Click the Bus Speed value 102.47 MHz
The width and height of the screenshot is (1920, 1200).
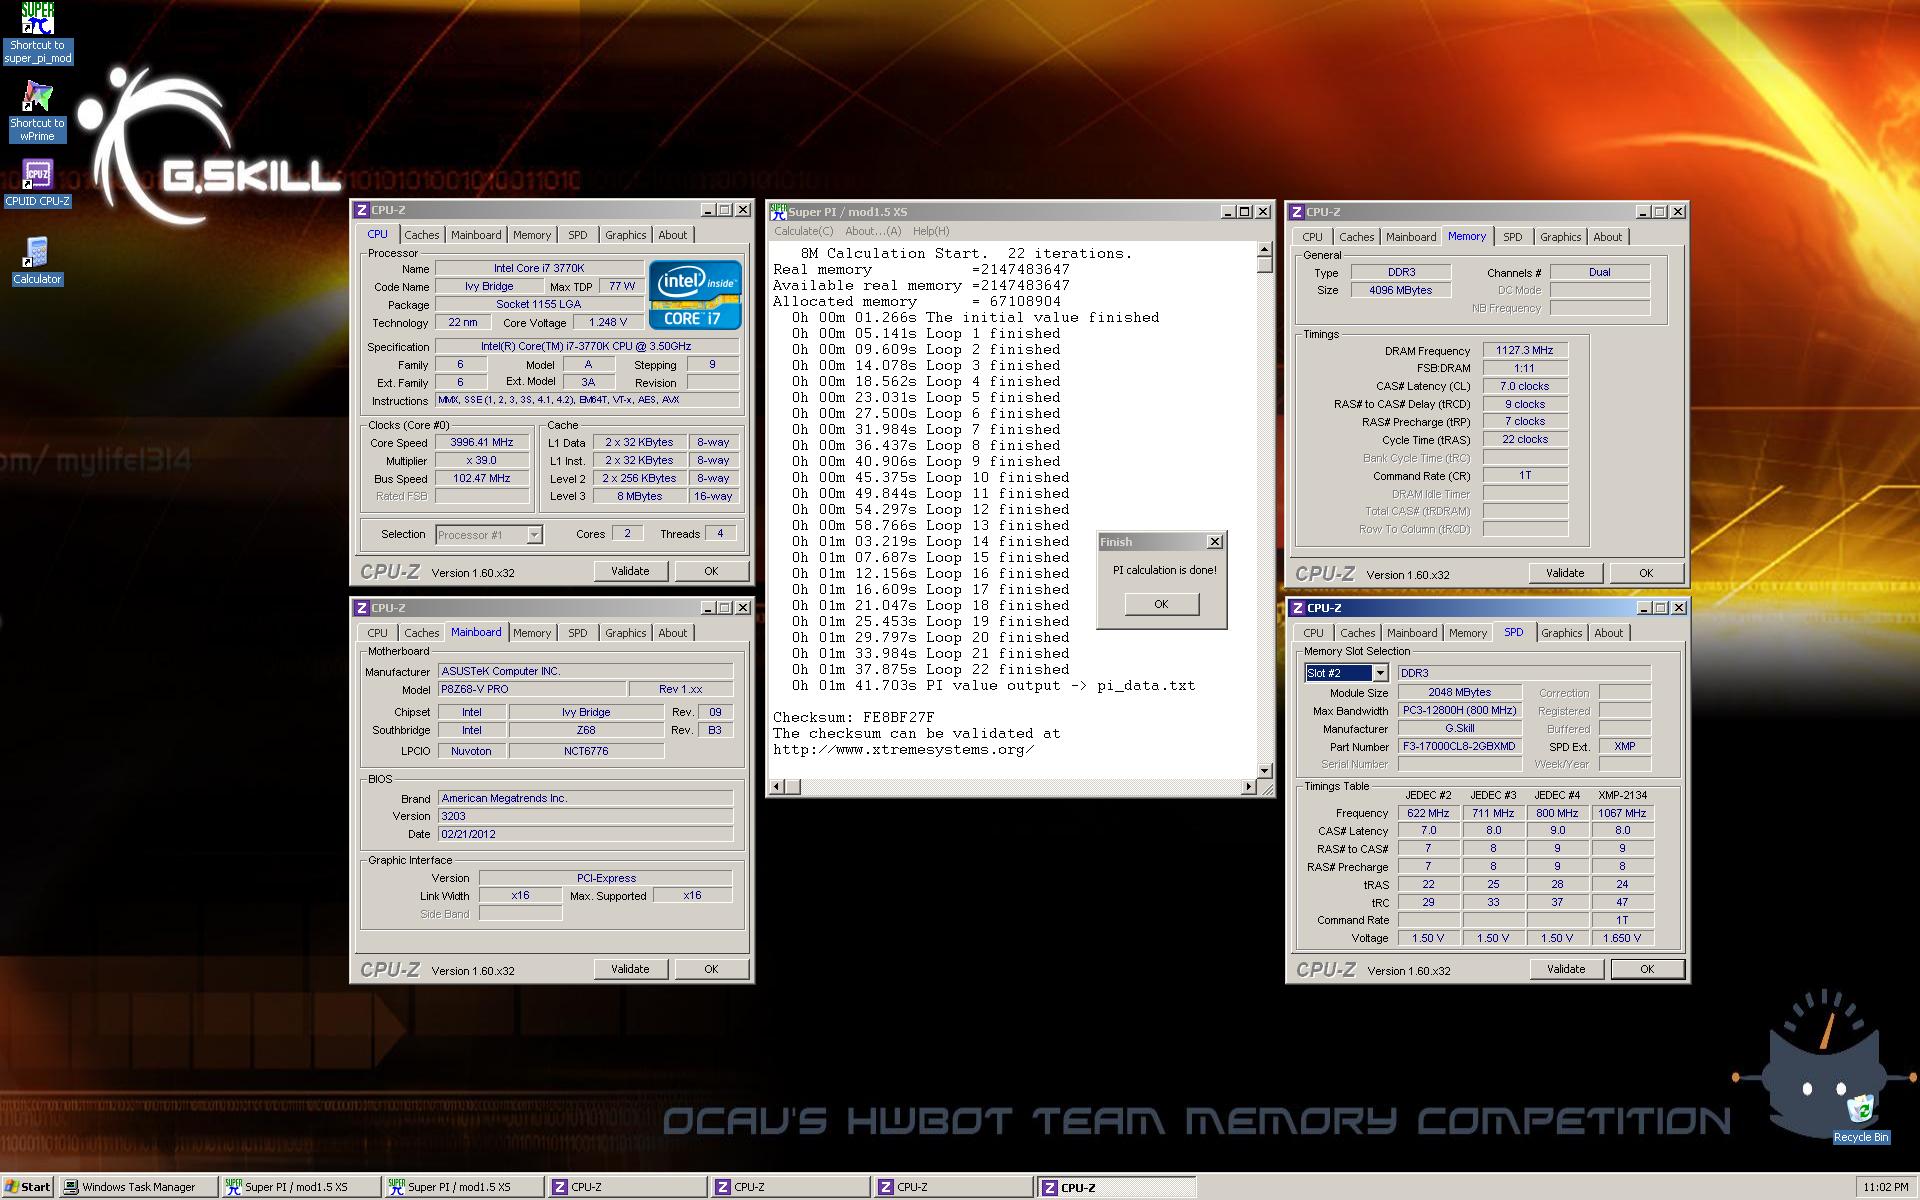(482, 478)
